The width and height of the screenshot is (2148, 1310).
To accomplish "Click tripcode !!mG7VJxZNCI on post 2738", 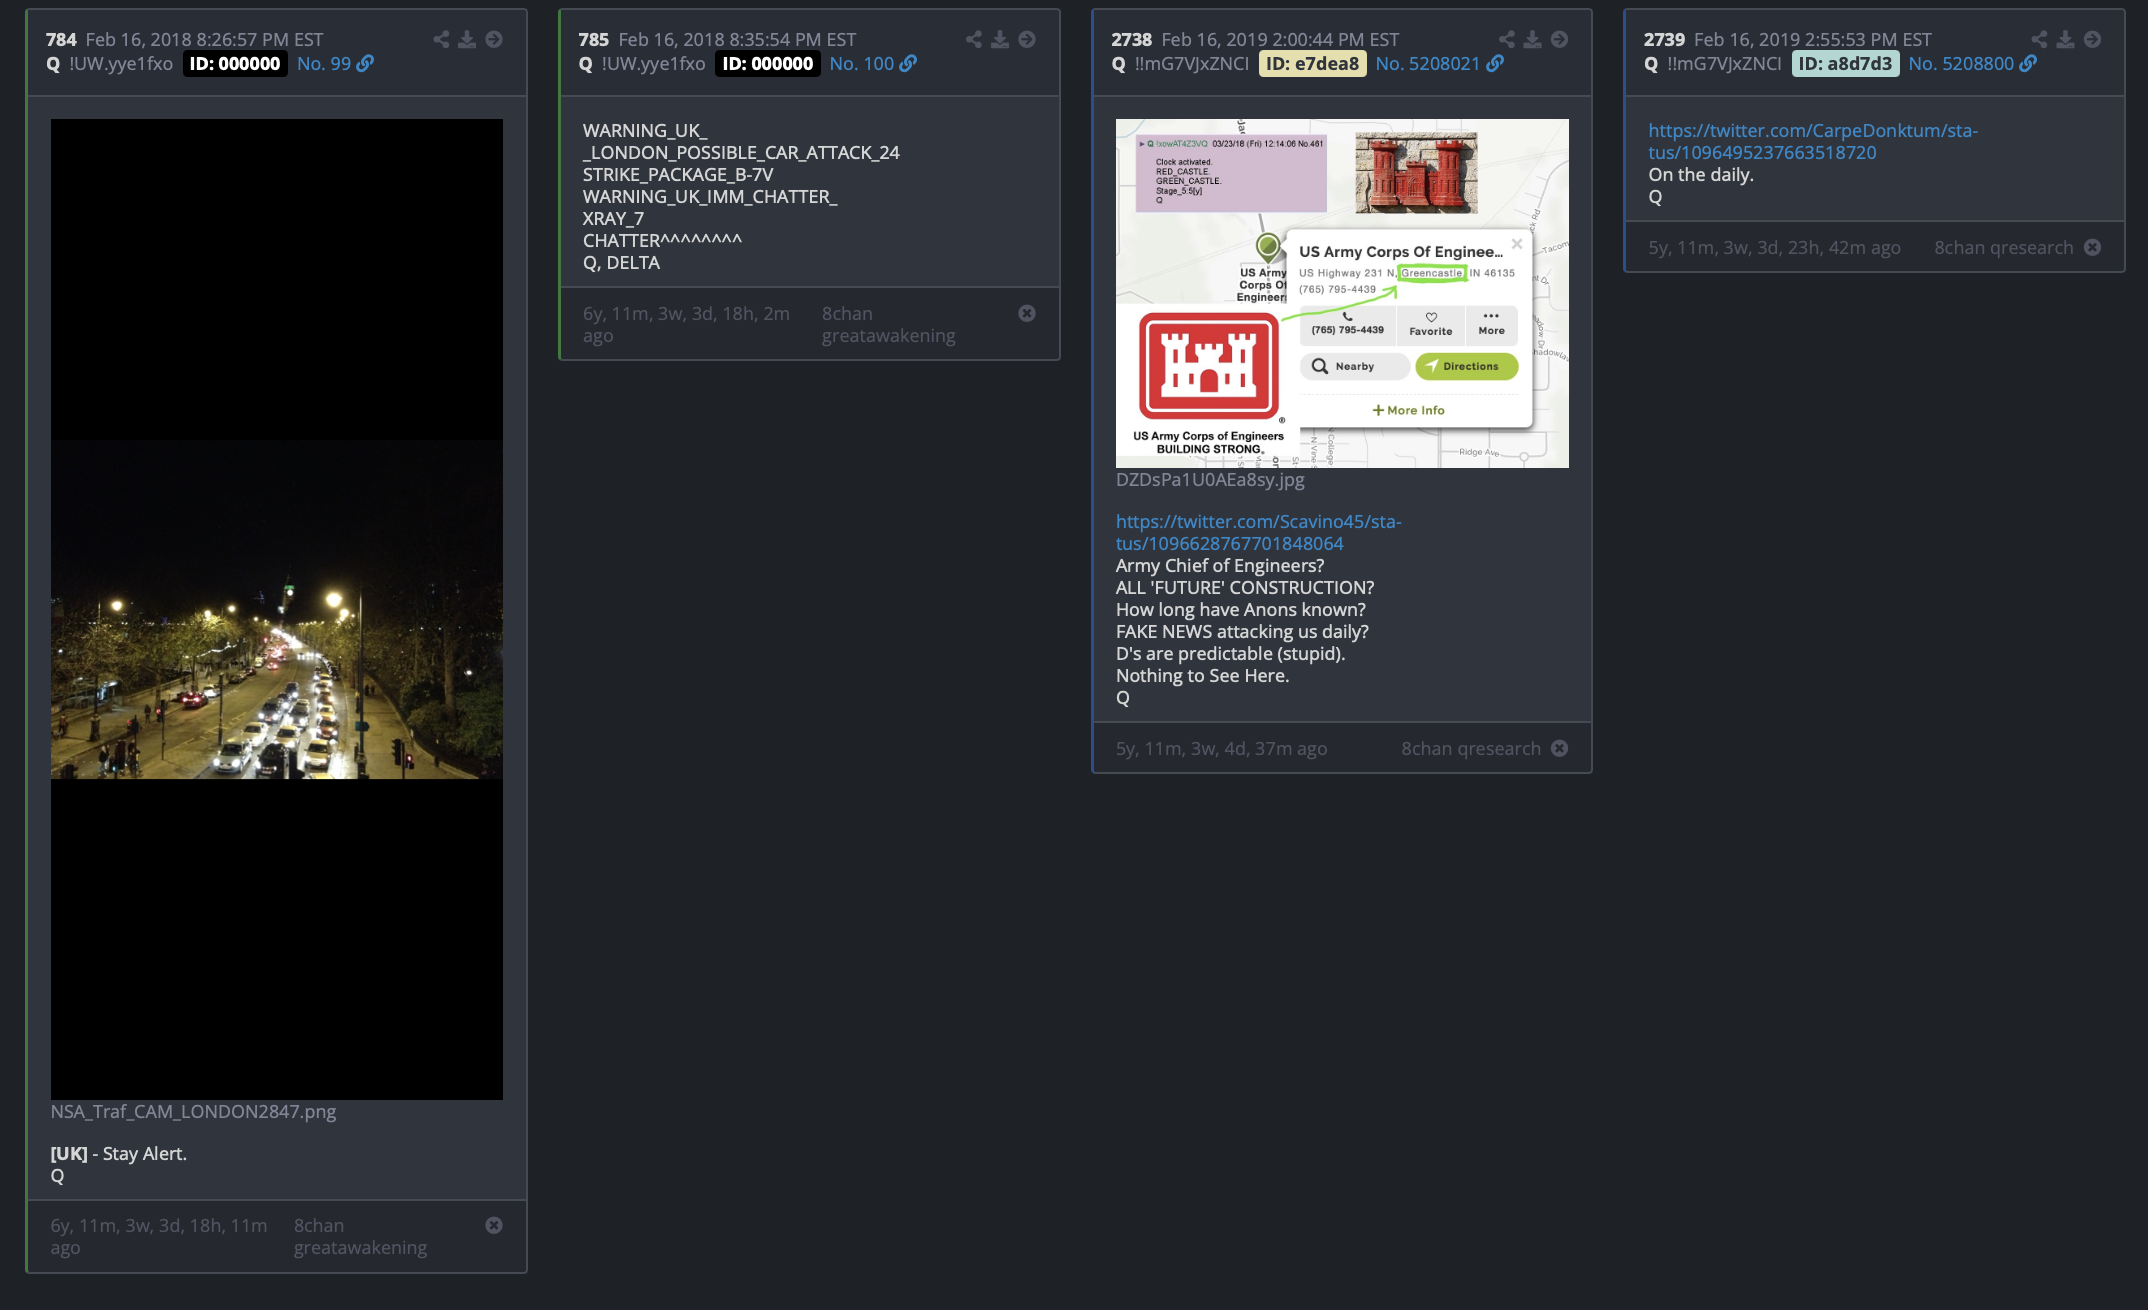I will 1192,63.
